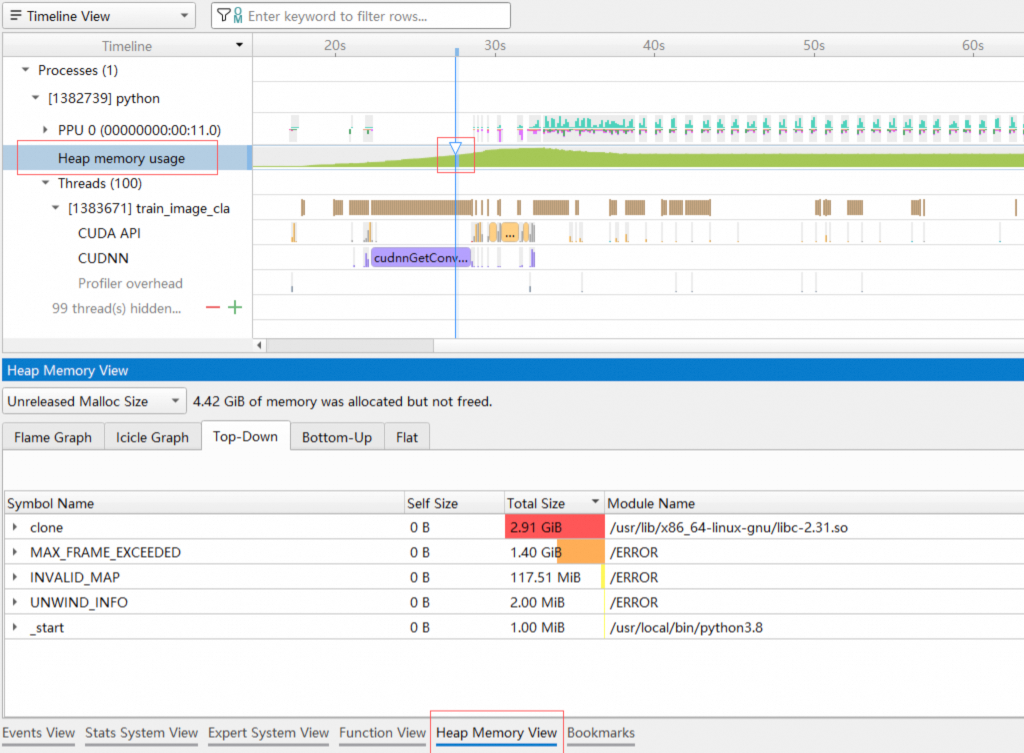Image resolution: width=1024 pixels, height=753 pixels.
Task: Expand the MAX_FRAME_EXCEEDED row
Action: pyautogui.click(x=15, y=552)
